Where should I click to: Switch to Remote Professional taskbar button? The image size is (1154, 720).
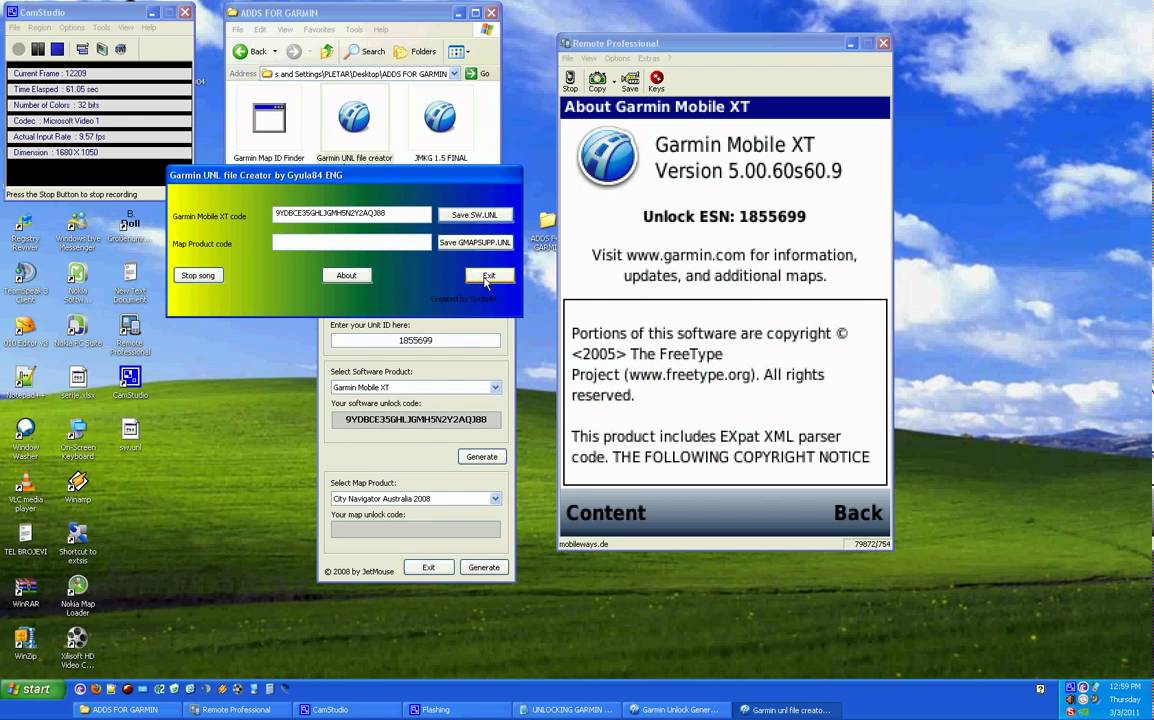click(236, 710)
